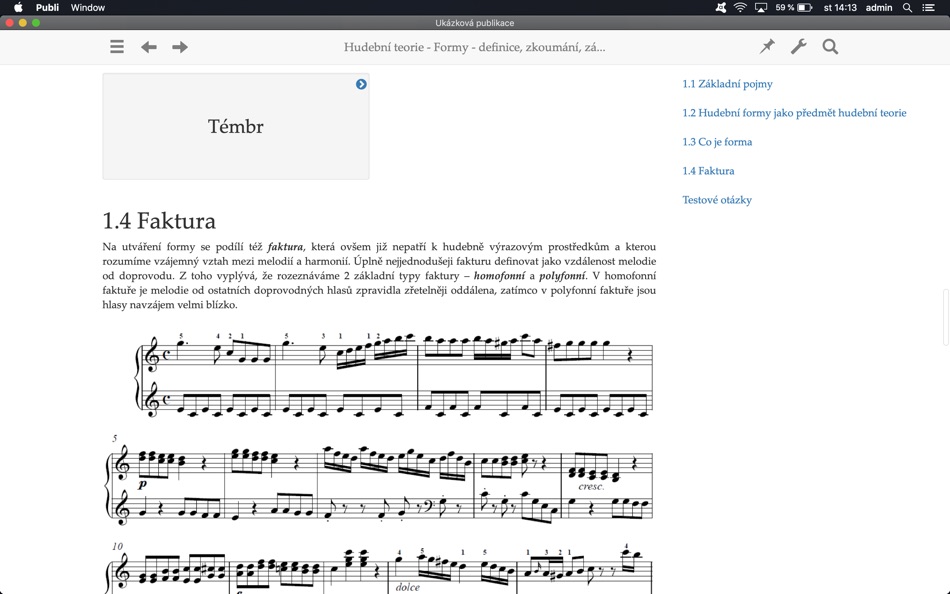The width and height of the screenshot is (950, 594).
Task: Open the Apple menu
Action: pyautogui.click(x=18, y=7)
